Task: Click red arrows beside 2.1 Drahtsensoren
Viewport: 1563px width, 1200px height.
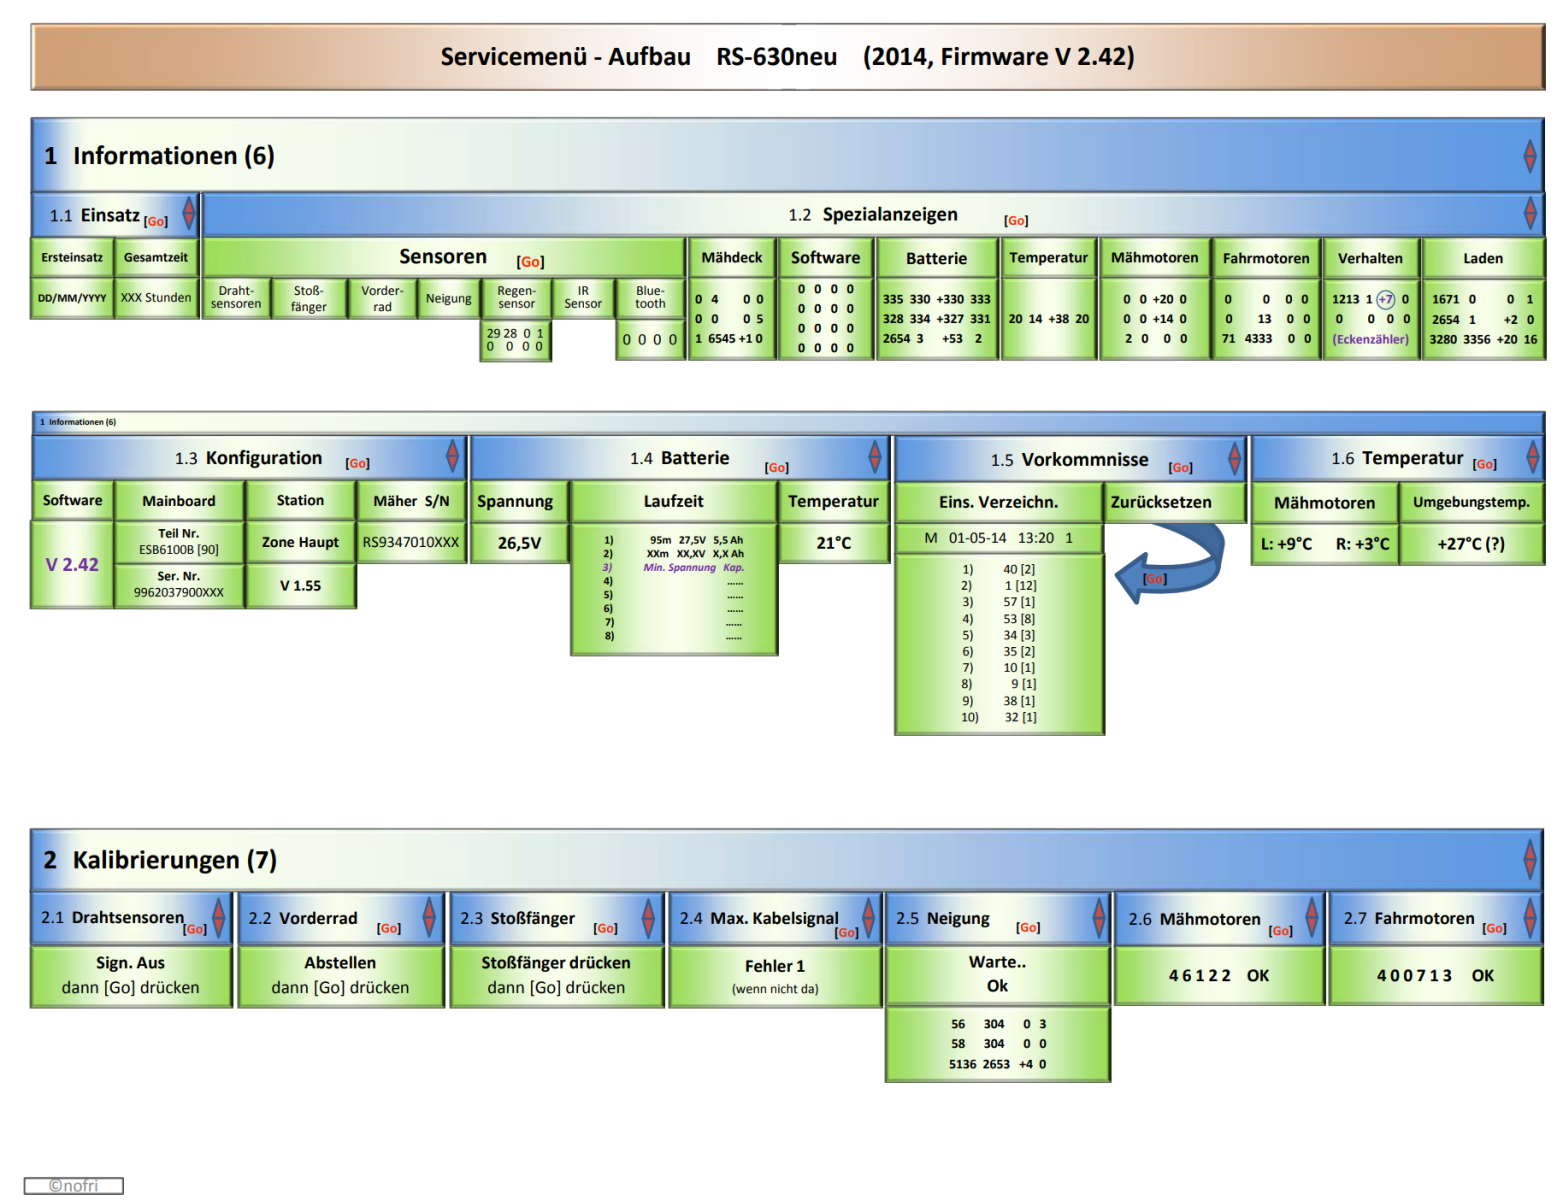Action: coord(218,917)
